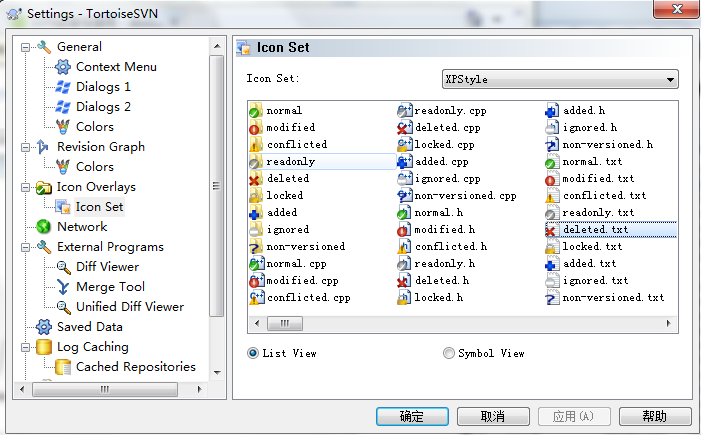The height and width of the screenshot is (435, 701).
Task: Click the added folder overlay icon
Action: [x=255, y=212]
